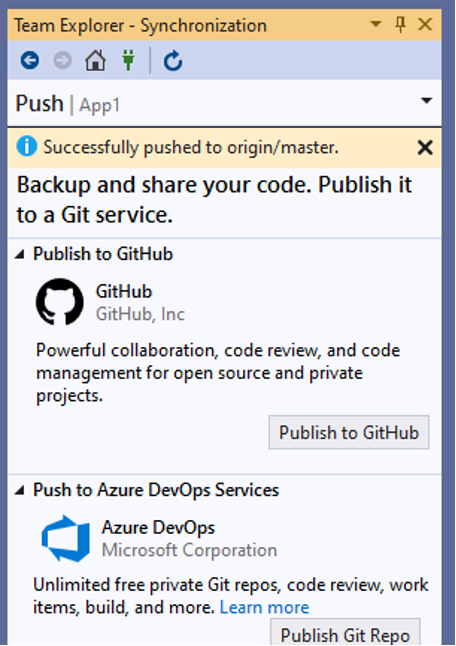The width and height of the screenshot is (456, 646).
Task: Click the Publish Git Repo button
Action: point(345,634)
